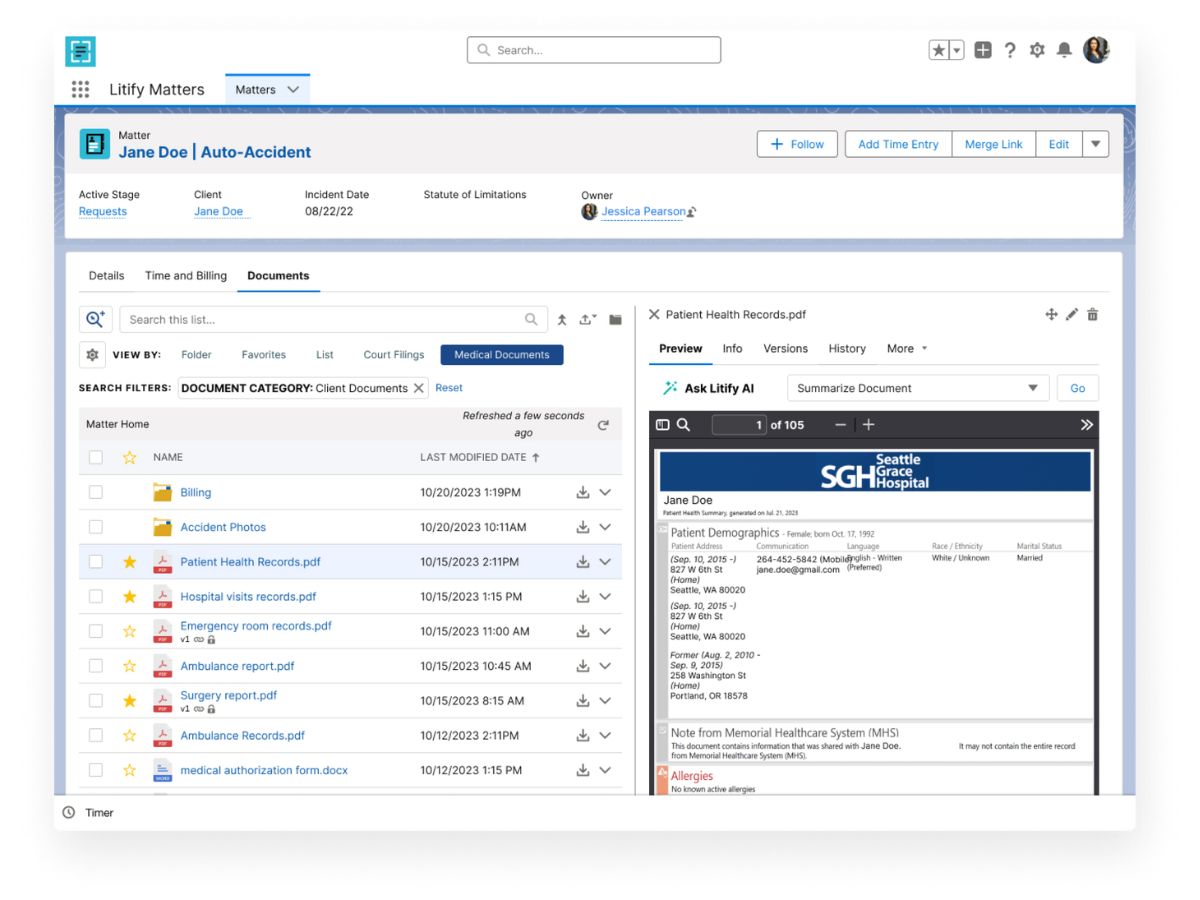This screenshot has width=1200, height=900.
Task: Click the global actions plus icon
Action: click(x=983, y=50)
